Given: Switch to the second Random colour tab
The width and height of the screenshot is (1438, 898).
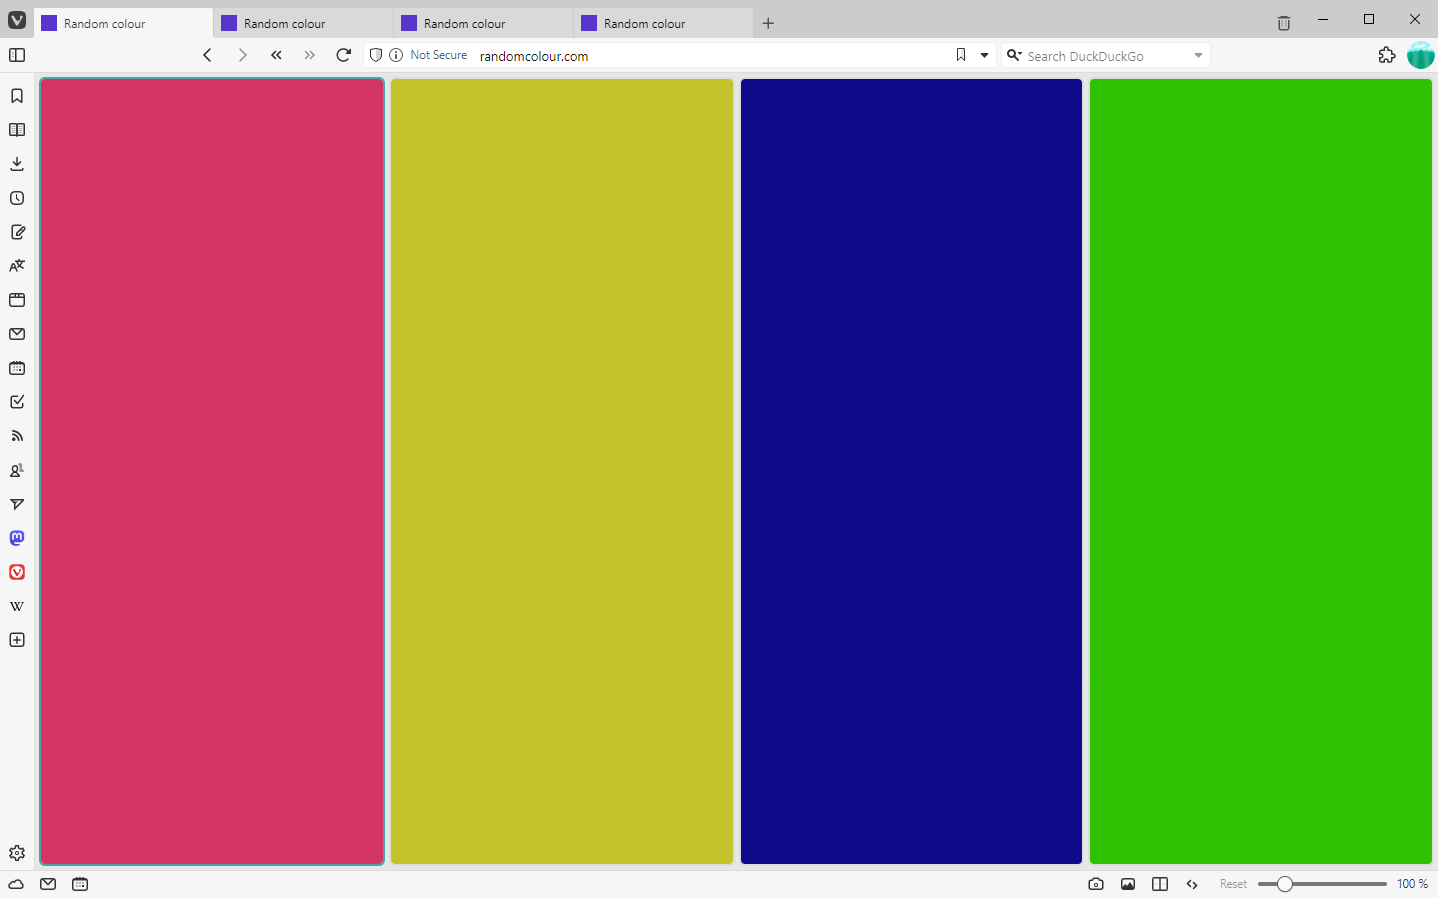Looking at the screenshot, I should [303, 23].
